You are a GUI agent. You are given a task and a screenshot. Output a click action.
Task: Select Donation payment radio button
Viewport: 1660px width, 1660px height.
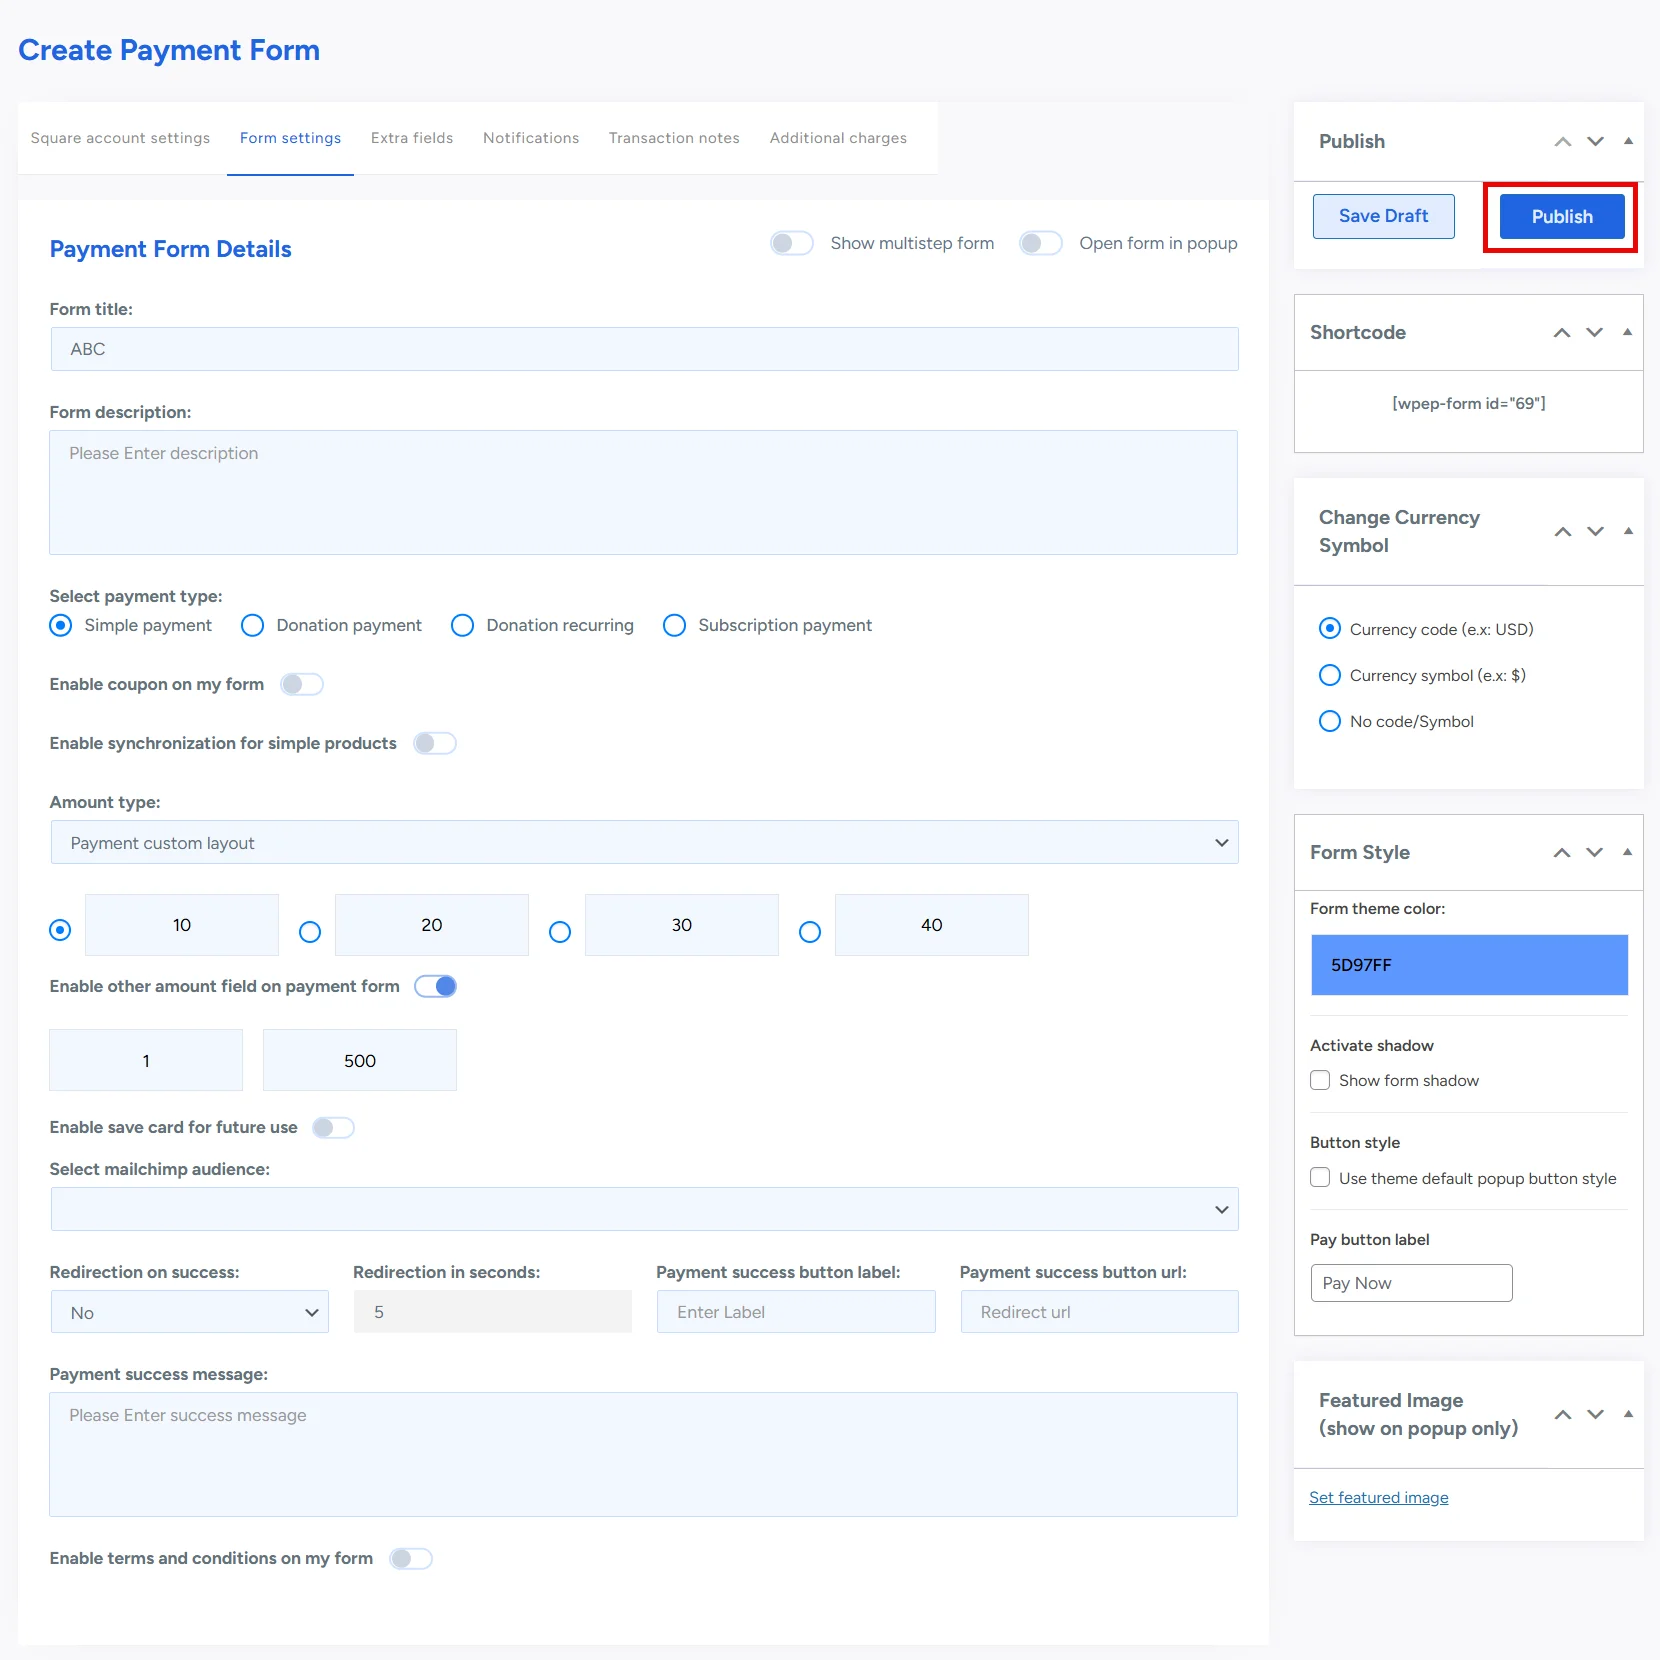[253, 625]
